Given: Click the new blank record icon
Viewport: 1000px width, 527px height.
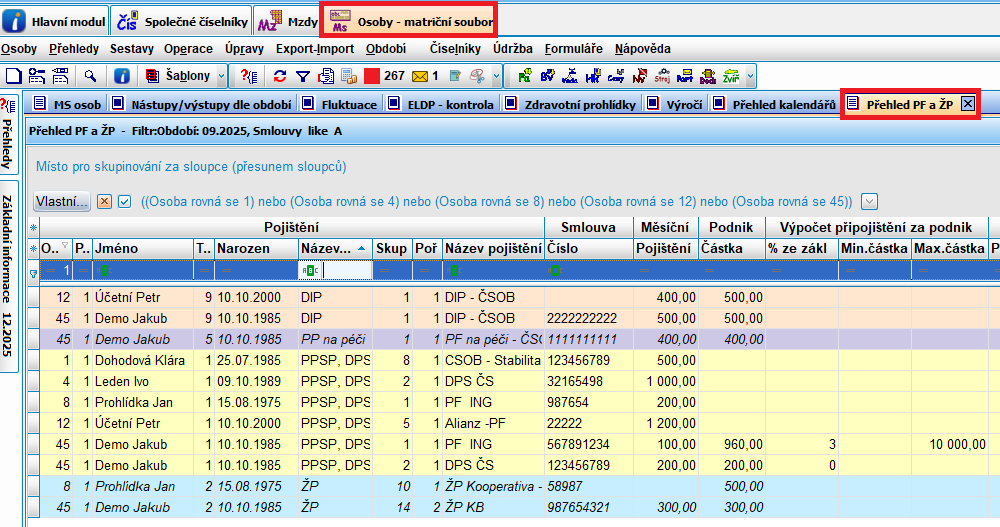Looking at the screenshot, I should click(x=14, y=75).
